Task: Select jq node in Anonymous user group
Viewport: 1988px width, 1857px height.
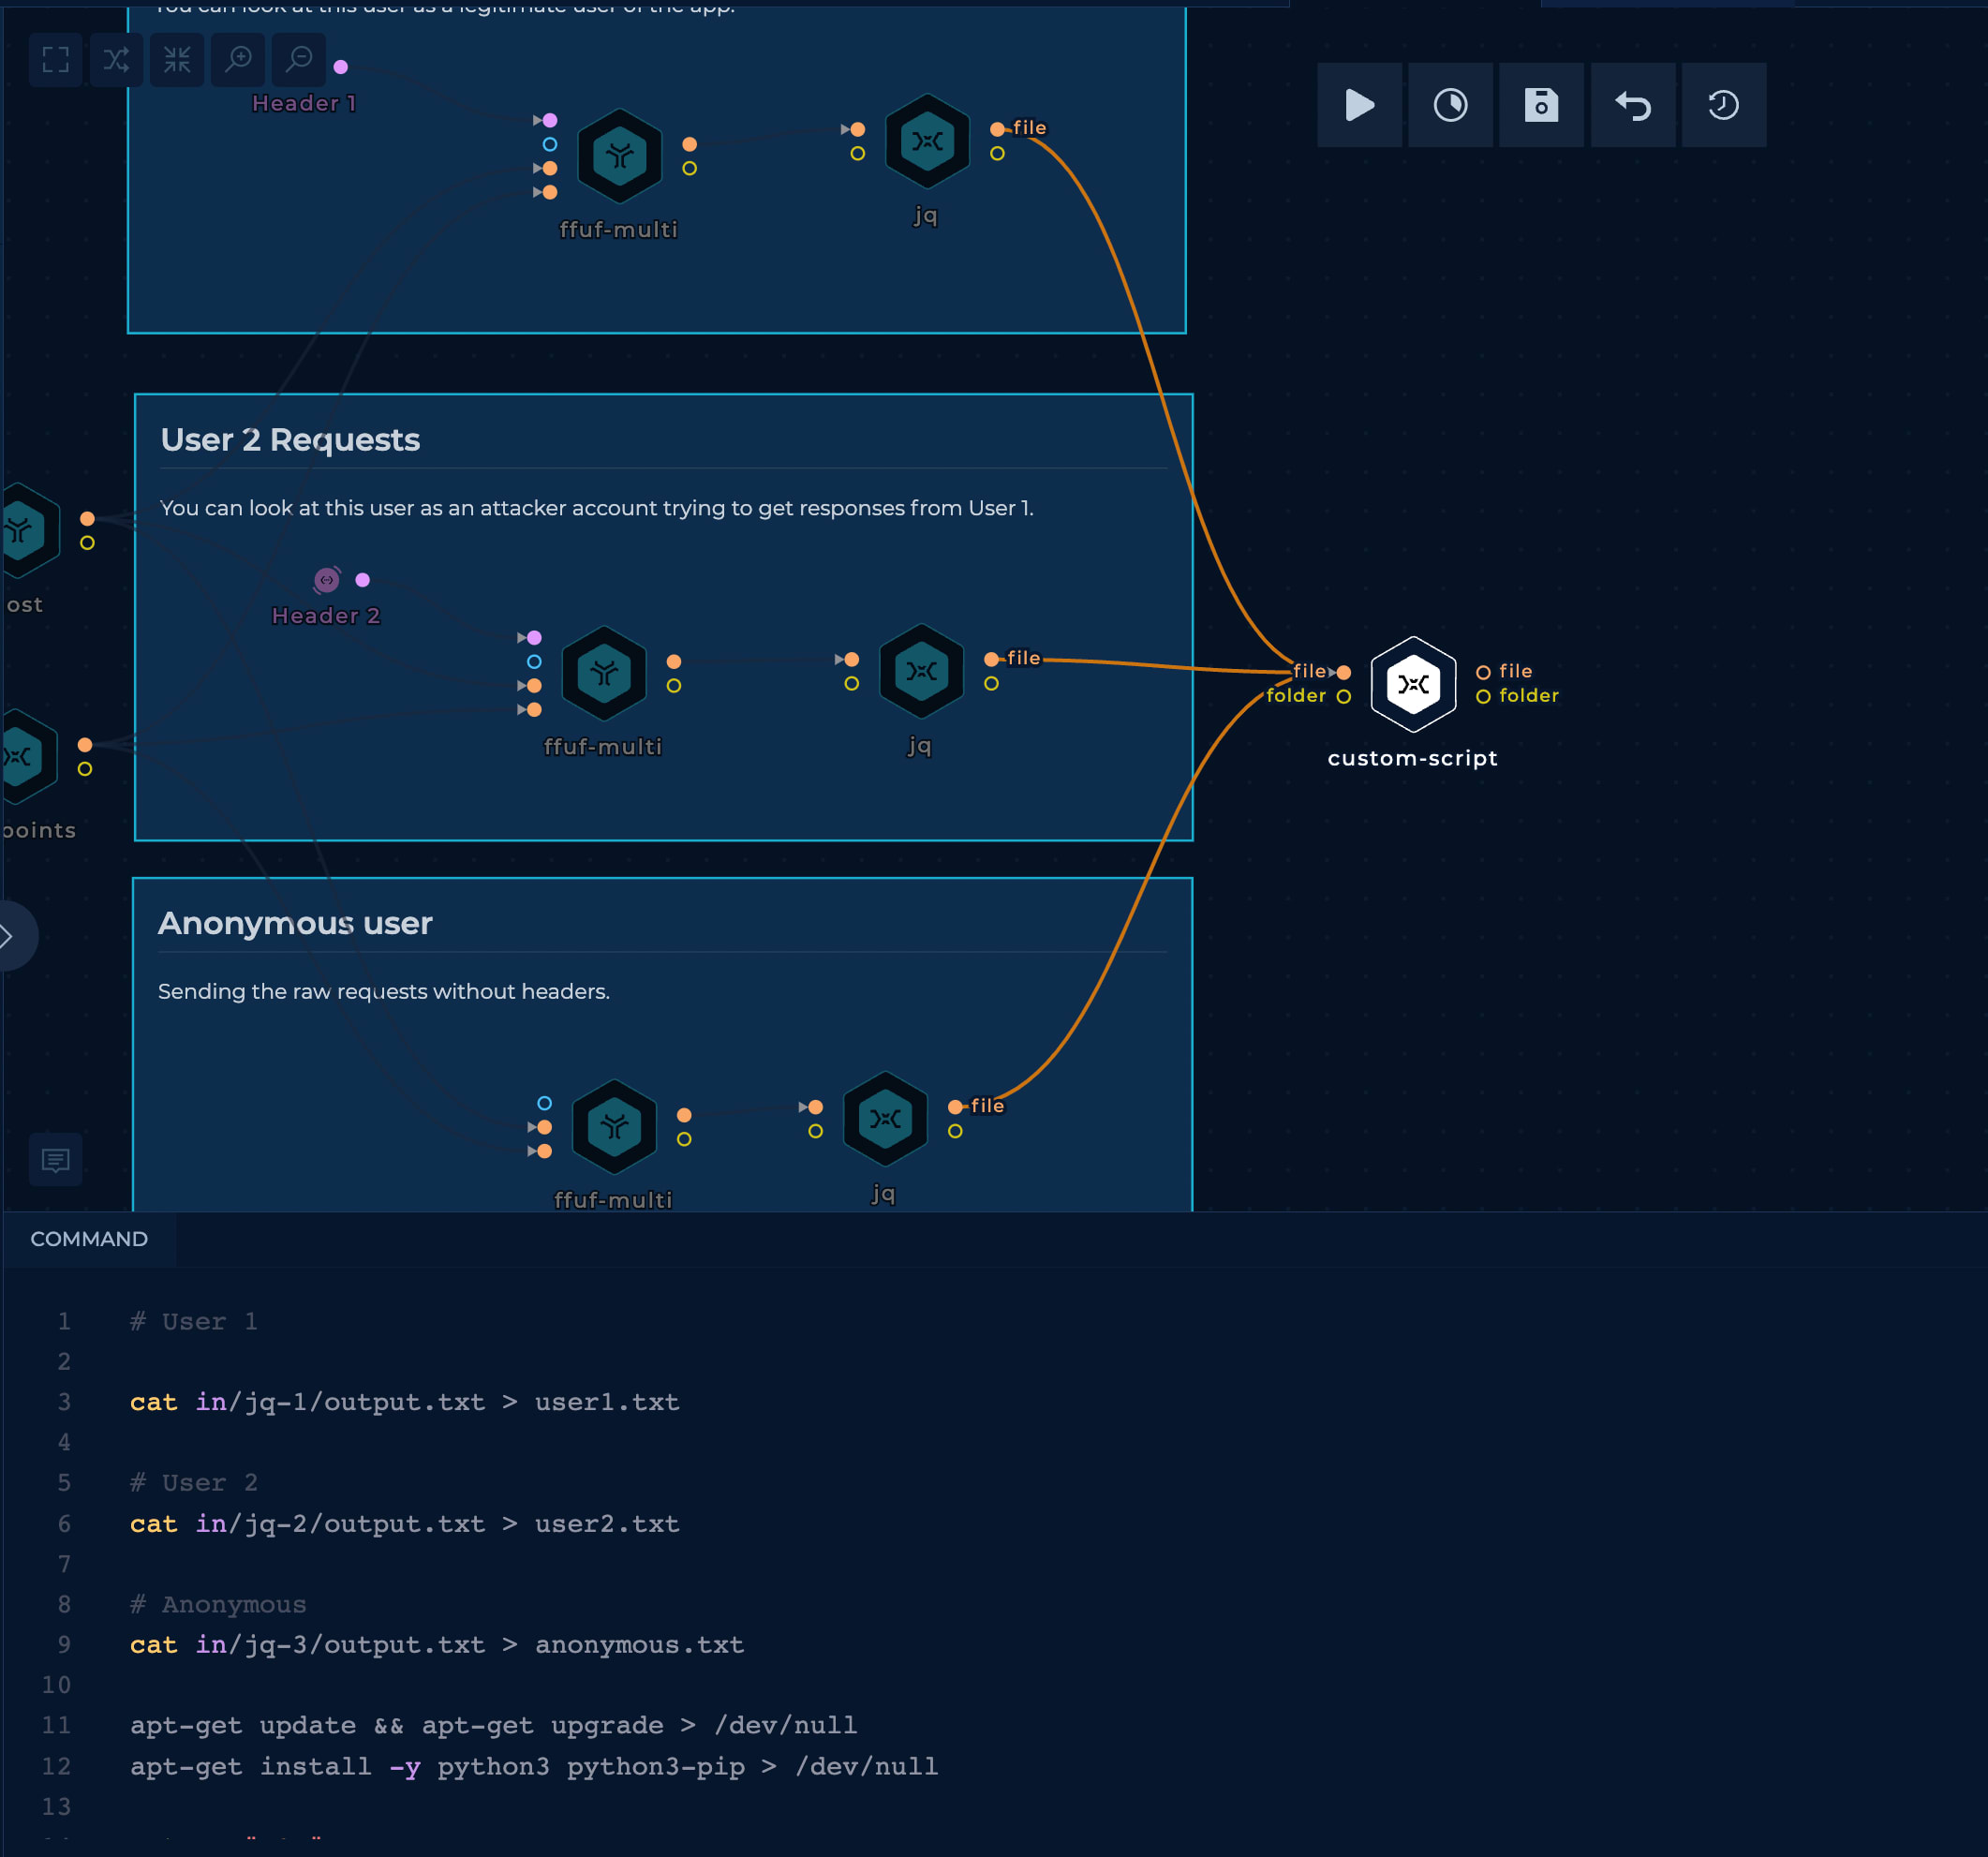Action: pyautogui.click(x=885, y=1119)
